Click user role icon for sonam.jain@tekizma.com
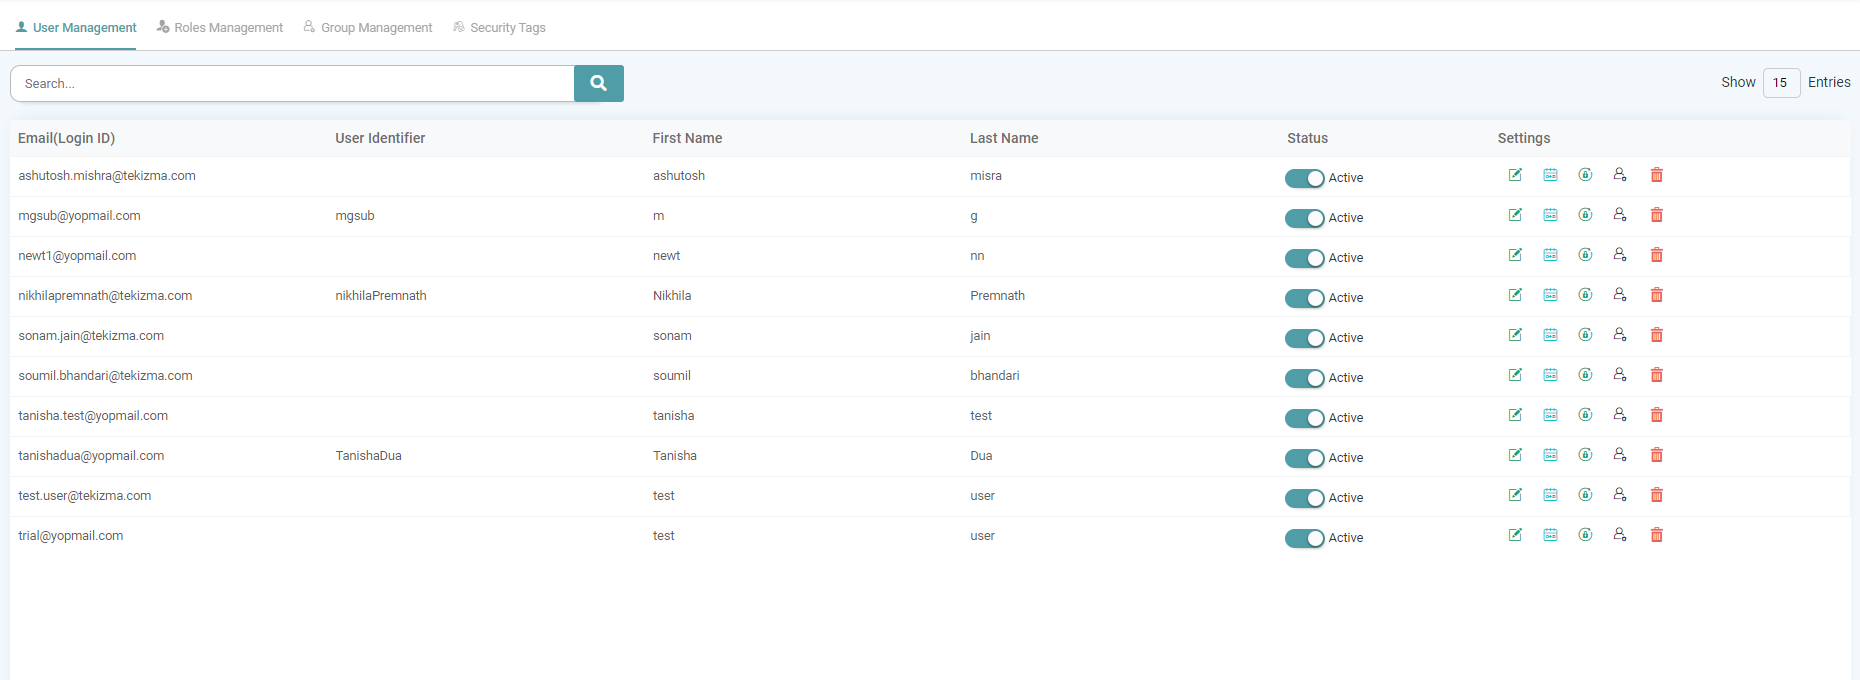 coord(1620,335)
